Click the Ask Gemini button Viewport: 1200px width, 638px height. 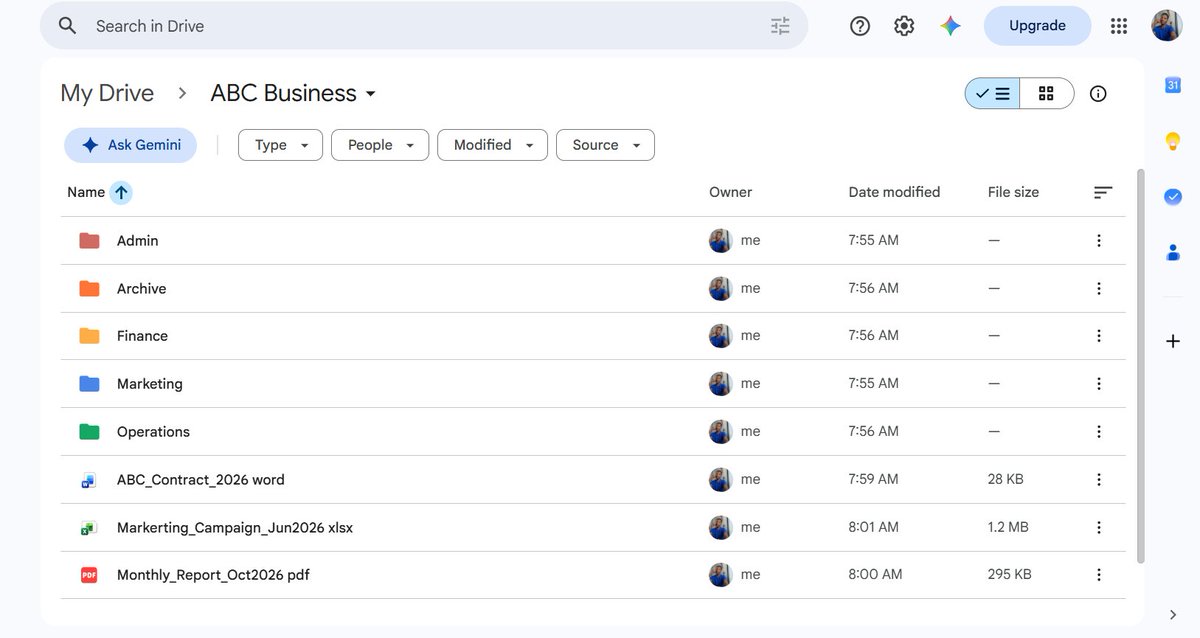click(x=131, y=145)
